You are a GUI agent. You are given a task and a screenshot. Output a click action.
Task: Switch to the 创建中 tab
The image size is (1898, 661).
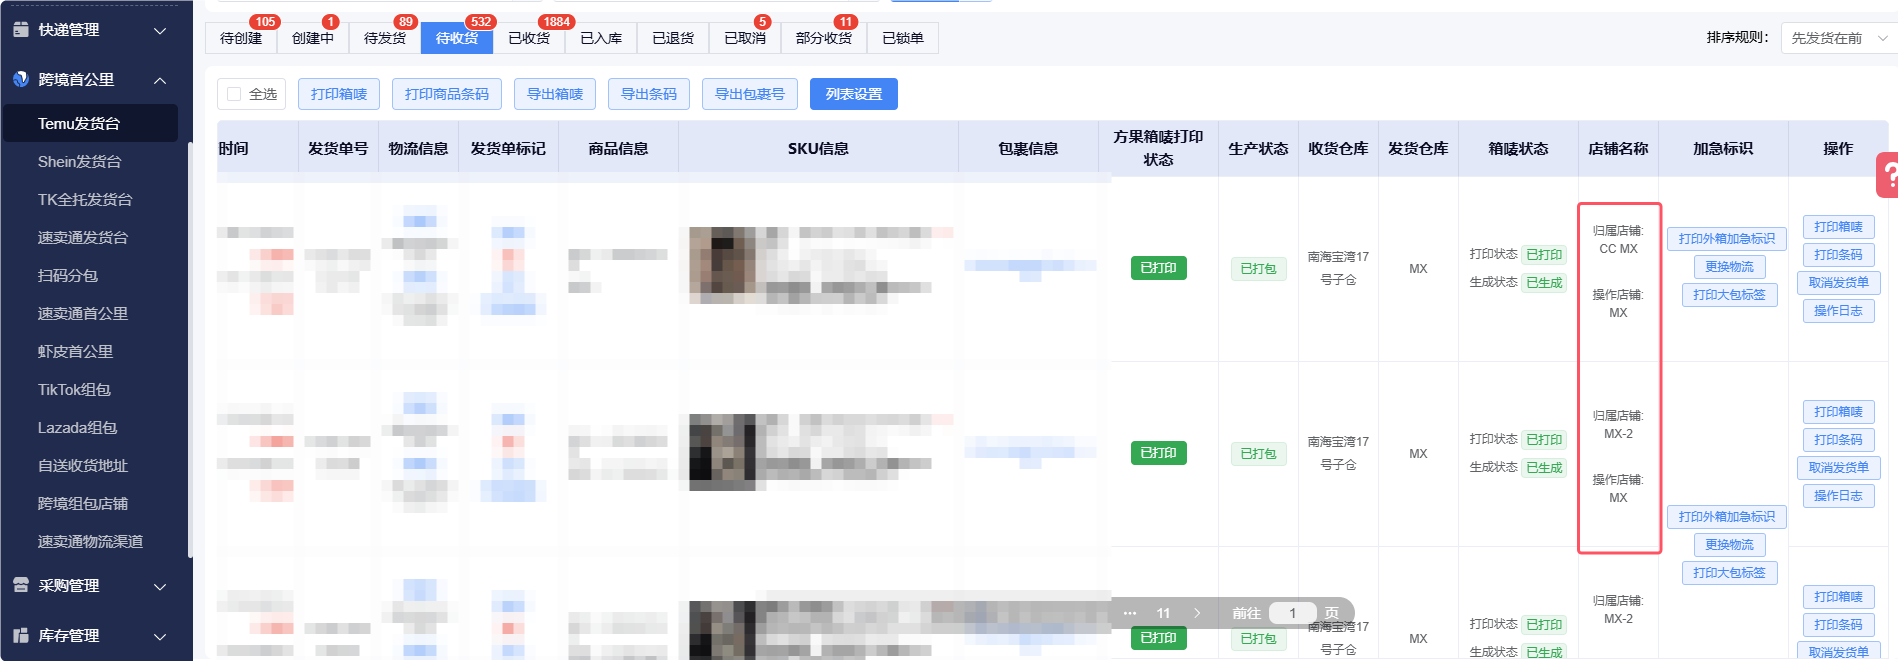313,38
